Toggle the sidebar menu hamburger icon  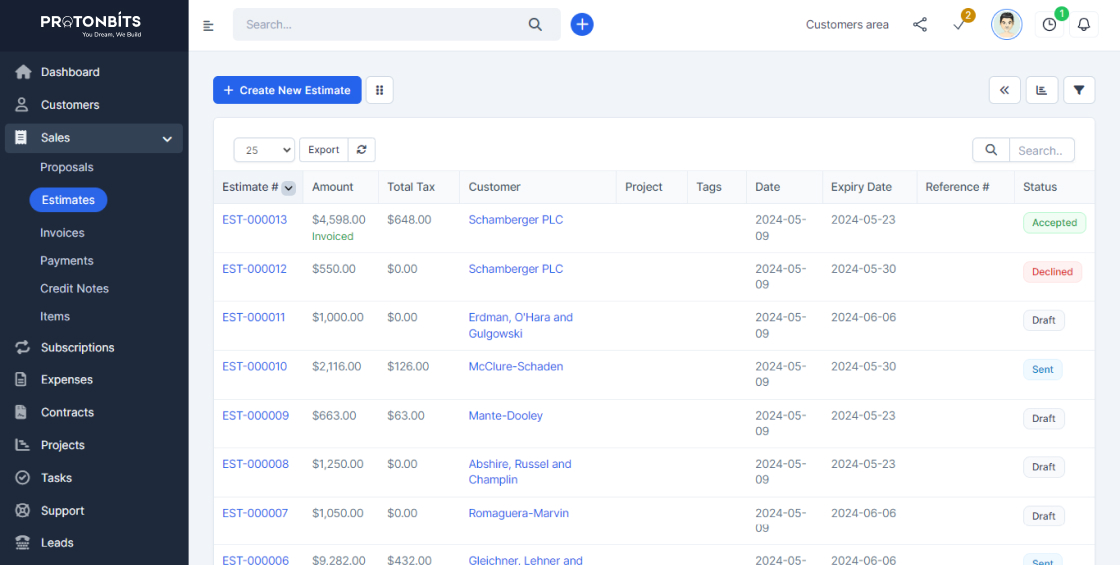coord(208,25)
